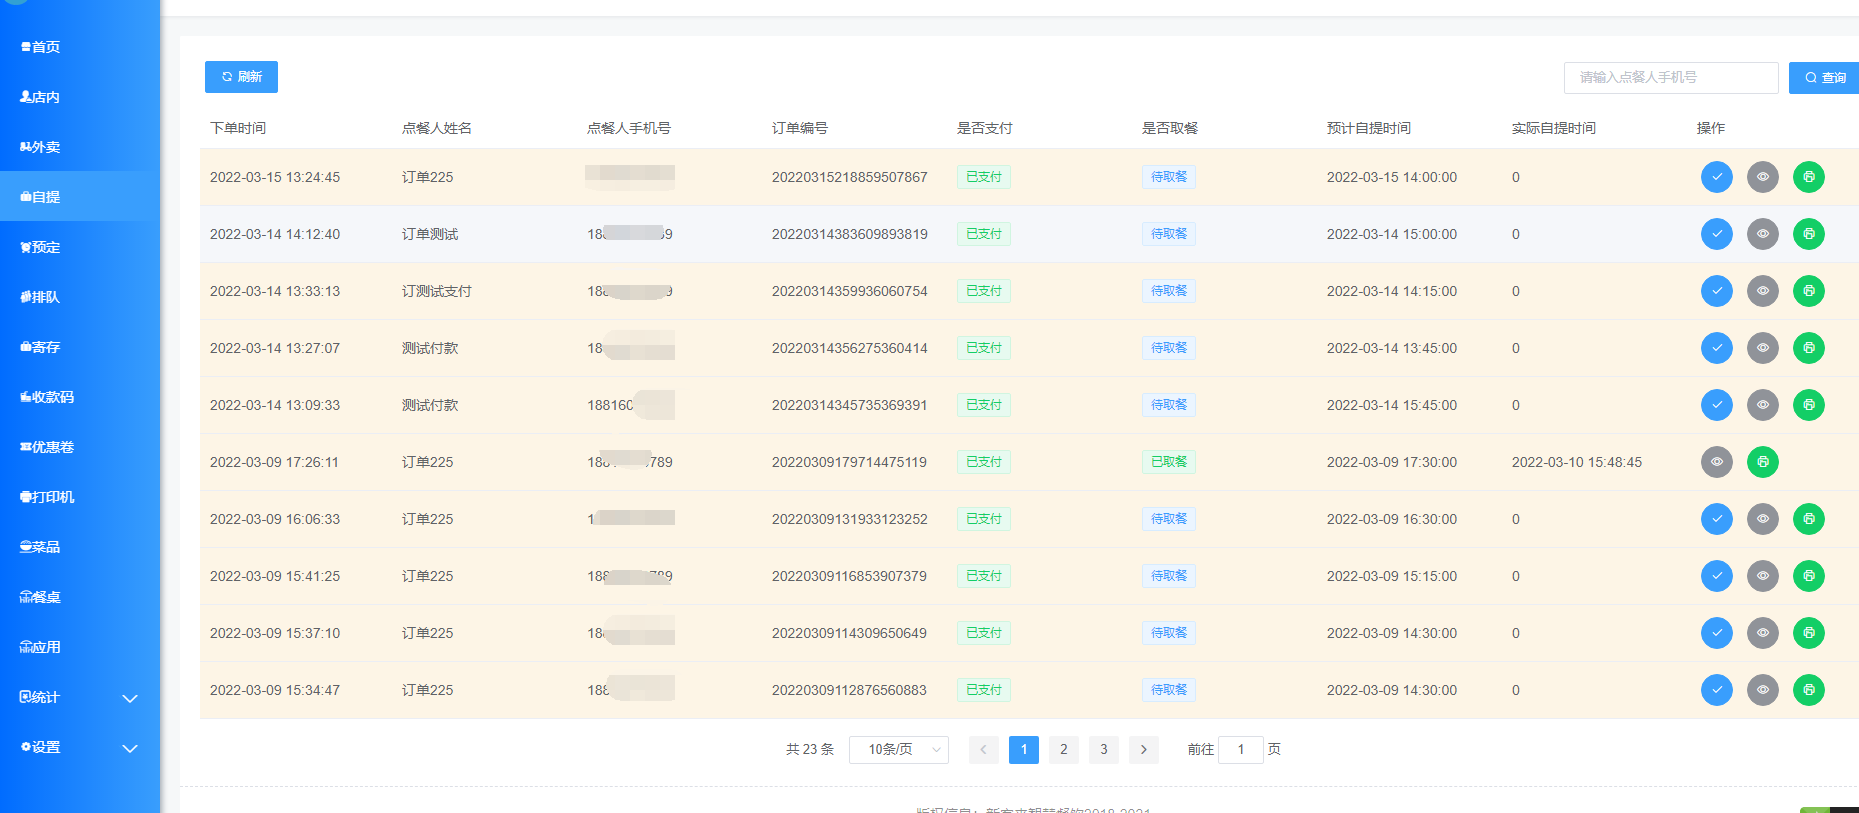Image resolution: width=1859 pixels, height=813 pixels.
Task: View details of order 2022-03-15 13:24:45
Action: click(1762, 177)
